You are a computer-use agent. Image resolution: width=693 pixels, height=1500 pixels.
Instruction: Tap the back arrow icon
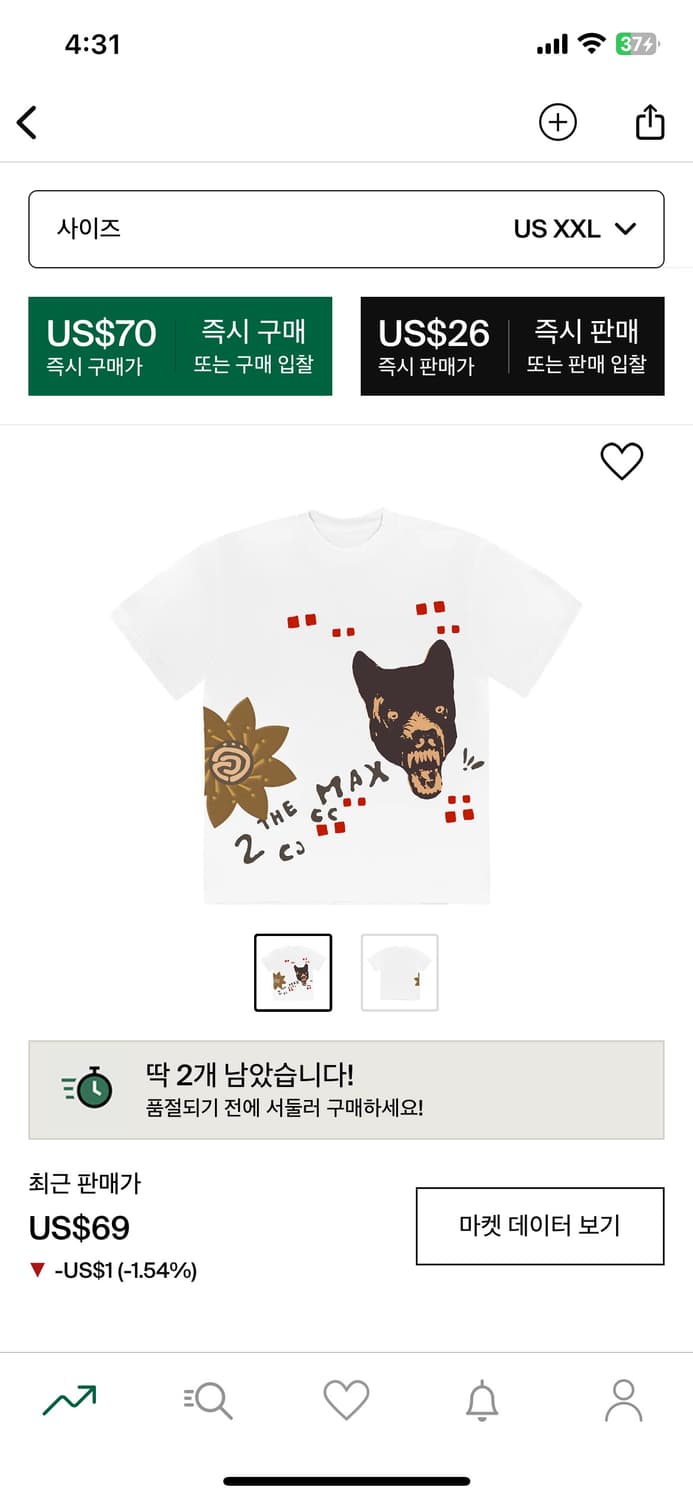pos(27,123)
